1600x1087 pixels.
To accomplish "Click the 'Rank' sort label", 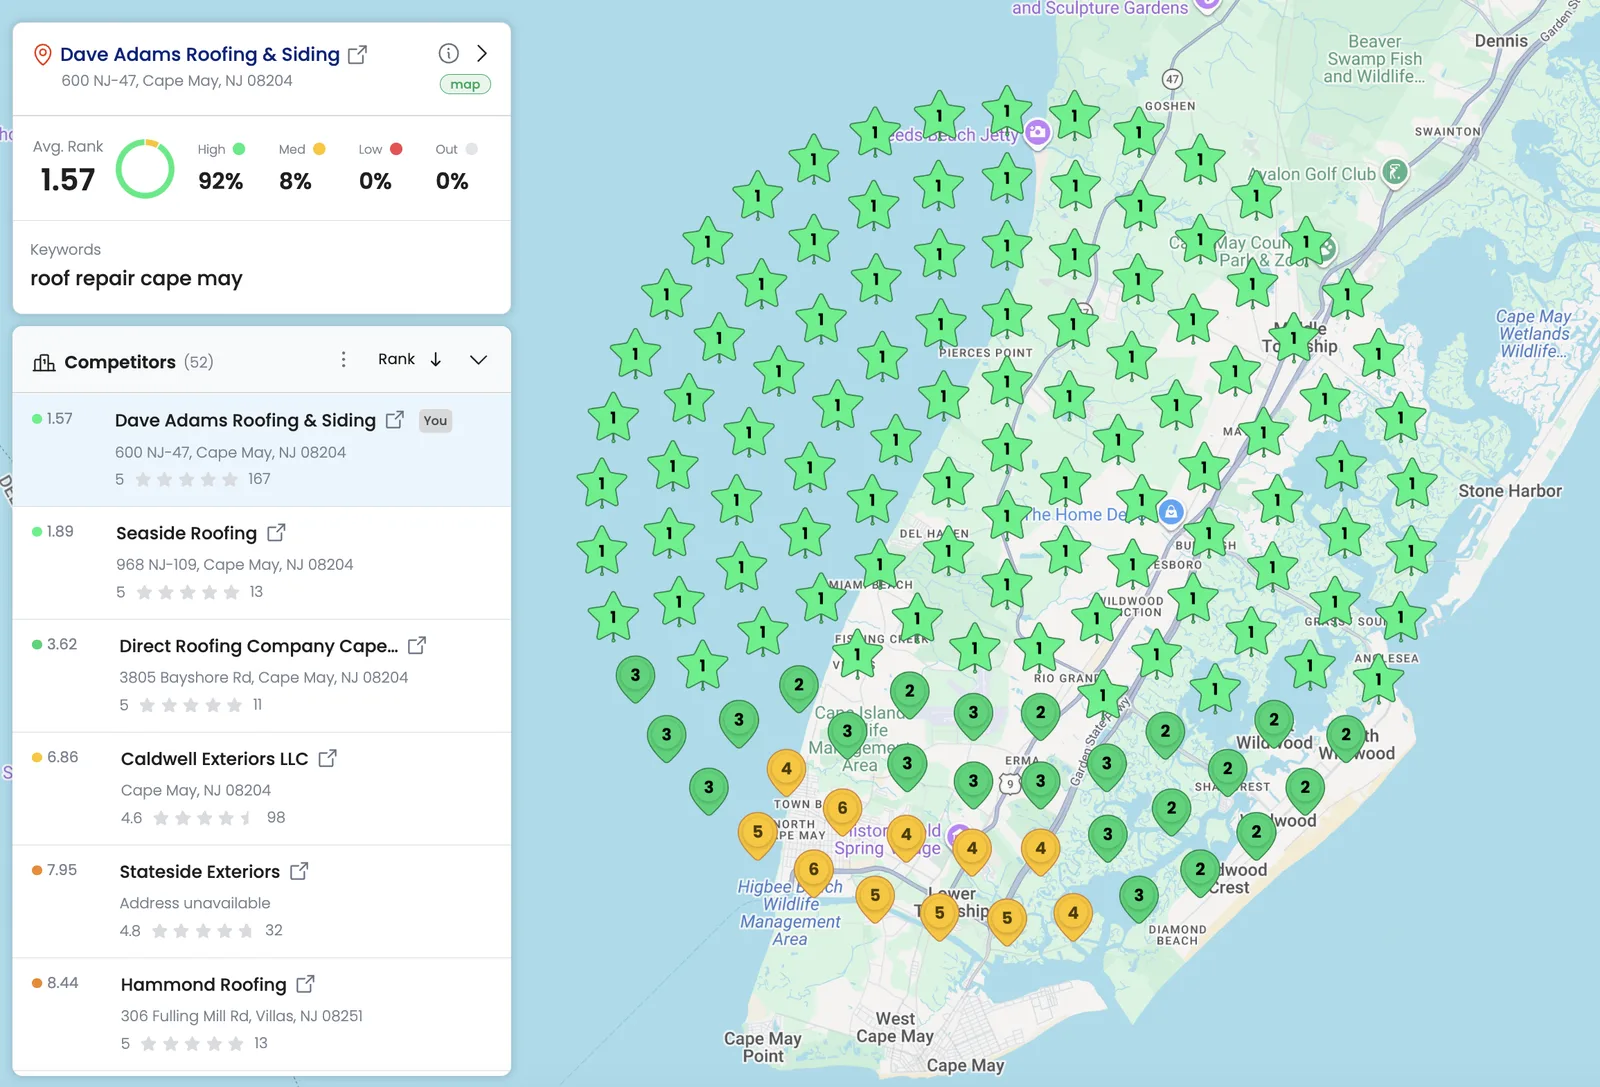I will (396, 359).
